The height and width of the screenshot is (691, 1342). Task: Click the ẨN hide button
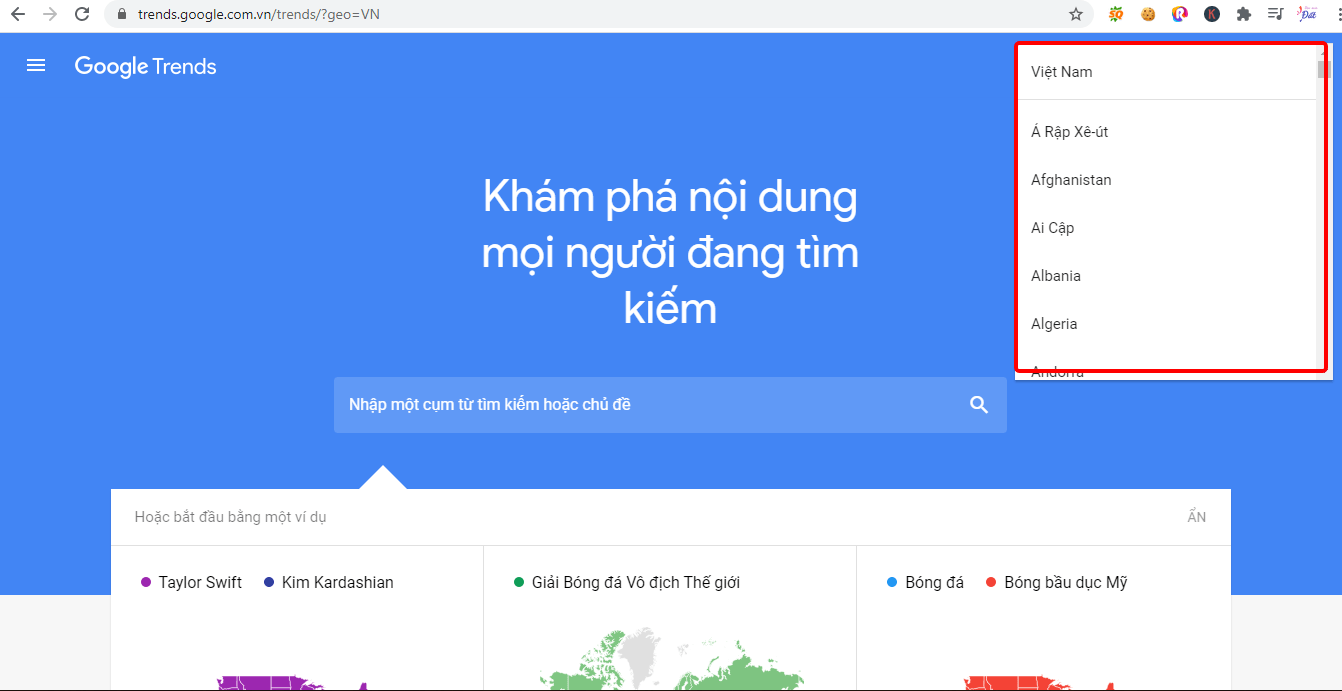click(x=1196, y=517)
